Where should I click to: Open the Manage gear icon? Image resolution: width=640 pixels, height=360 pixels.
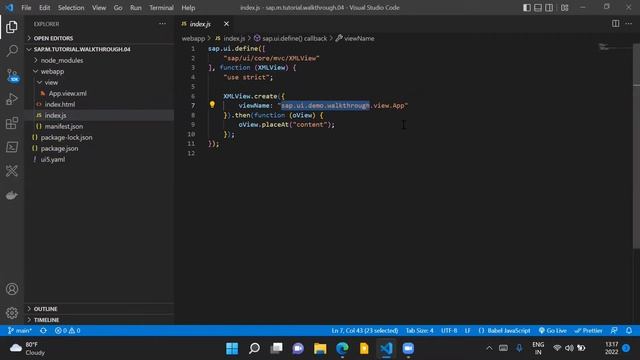point(12,313)
